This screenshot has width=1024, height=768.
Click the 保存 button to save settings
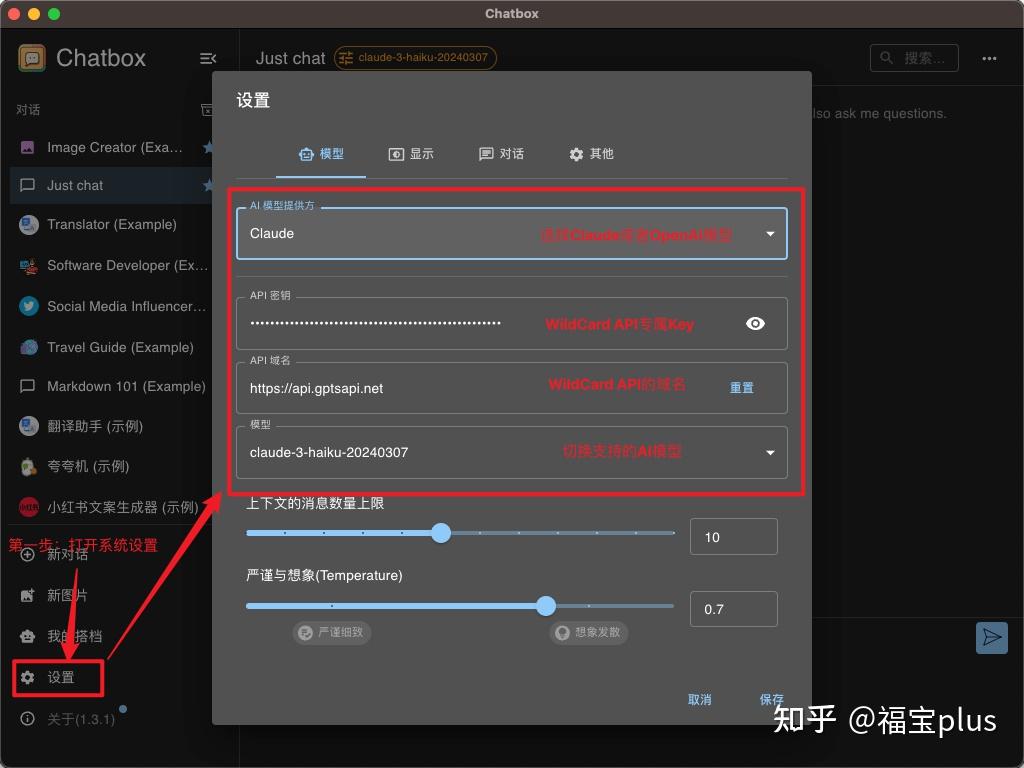771,700
